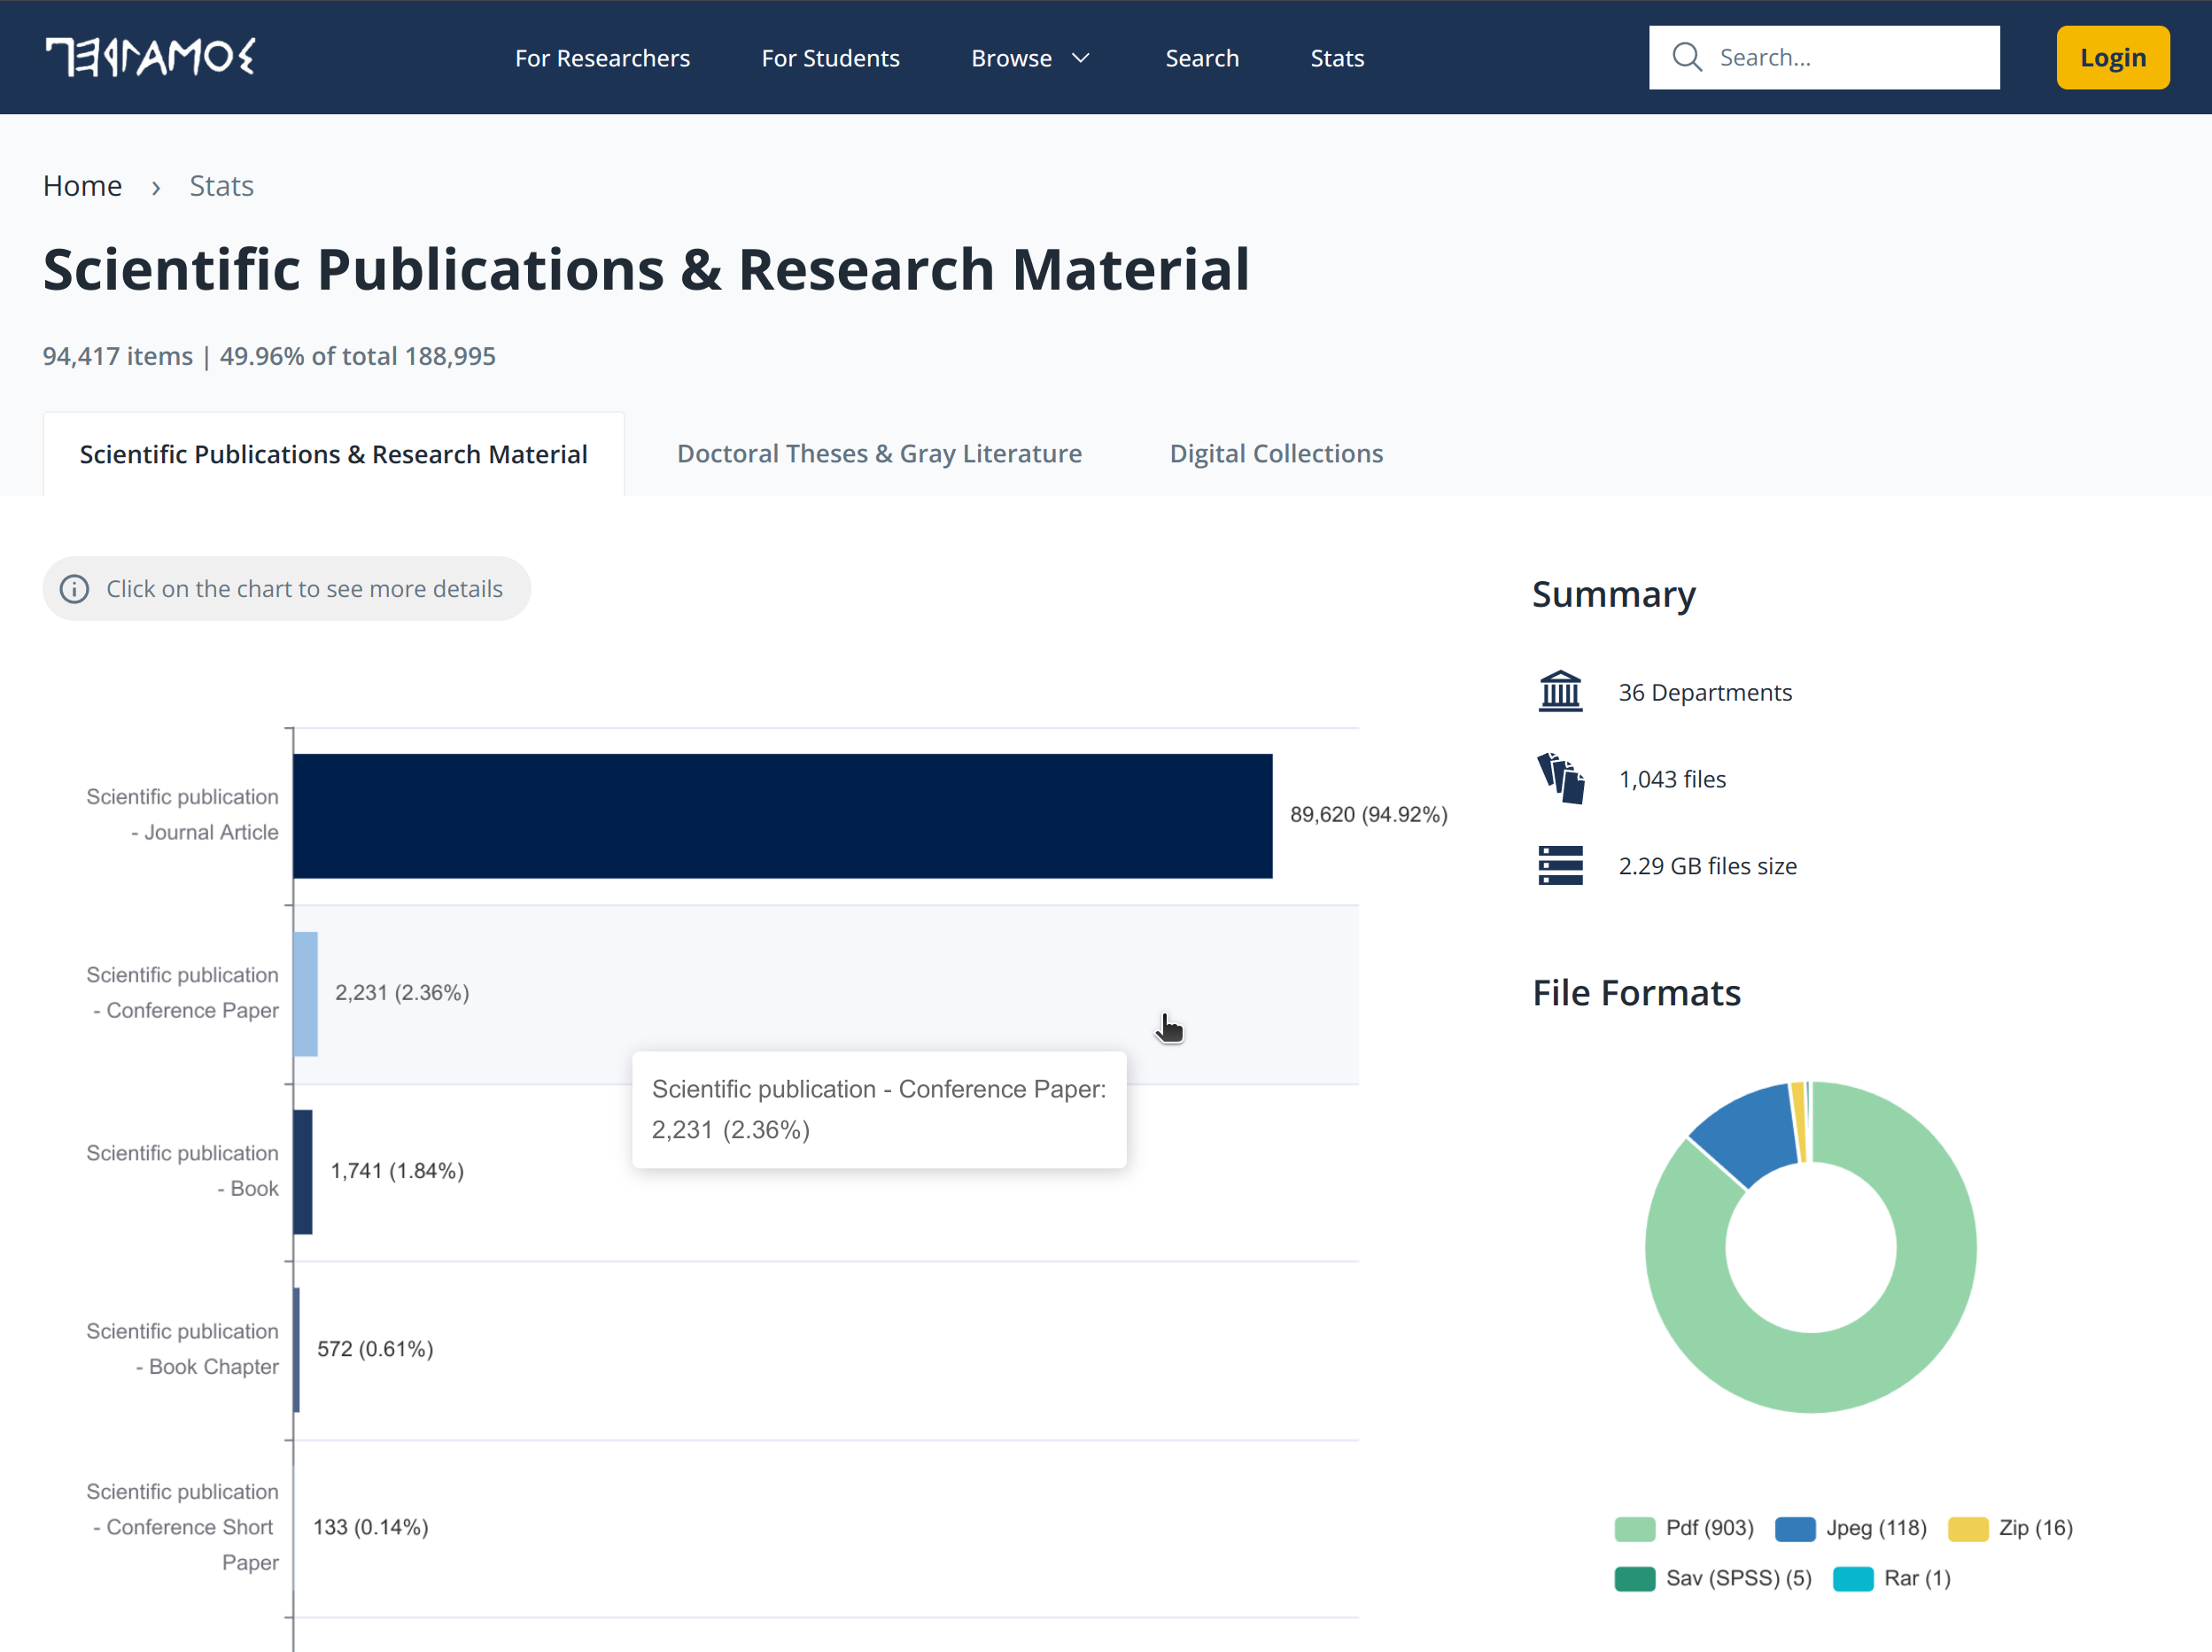
Task: Click the 1,741 (1.84%) value label
Action: pyautogui.click(x=397, y=1170)
